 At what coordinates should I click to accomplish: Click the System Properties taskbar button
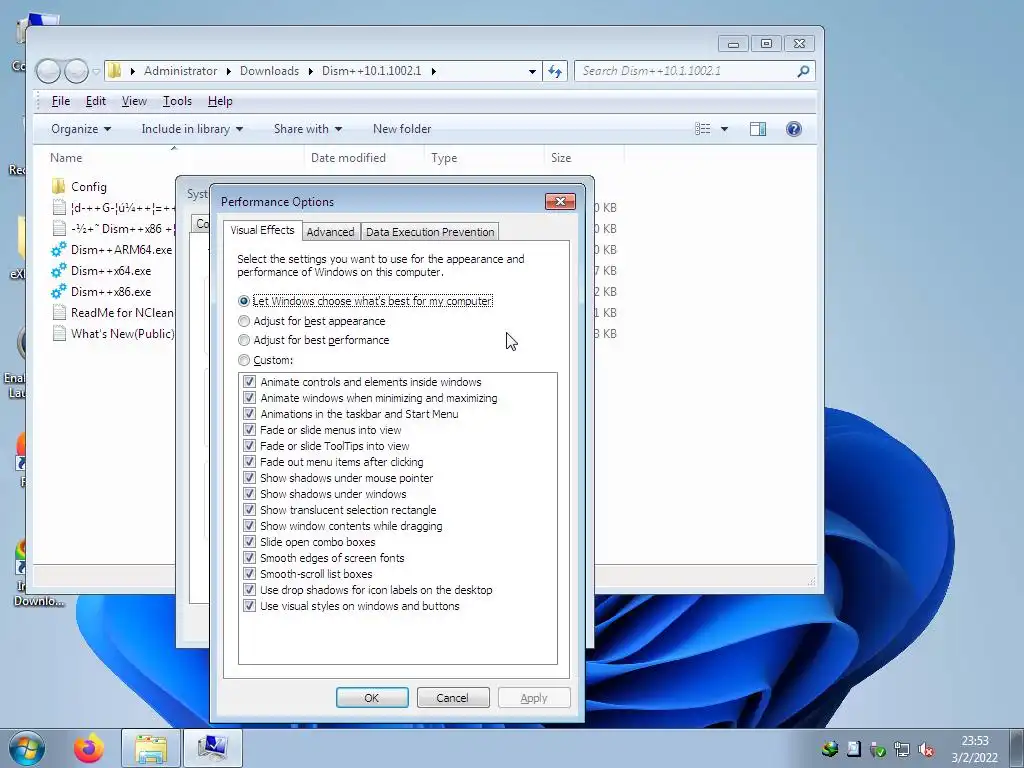tap(212, 748)
